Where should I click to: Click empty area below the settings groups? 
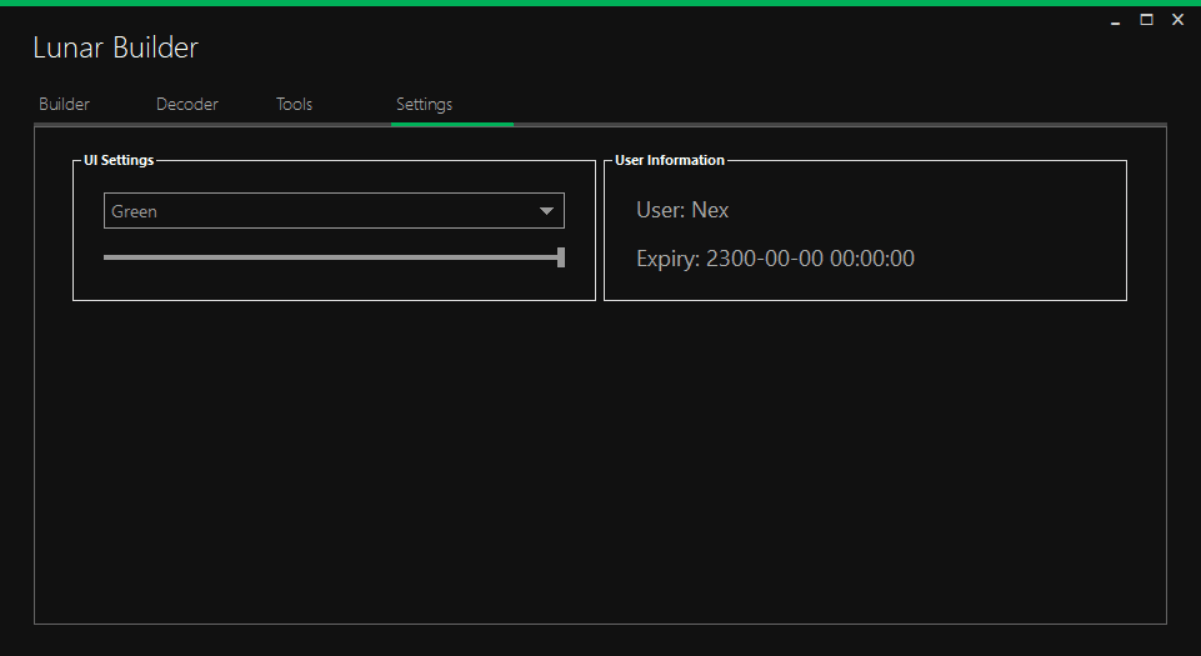coord(600,460)
